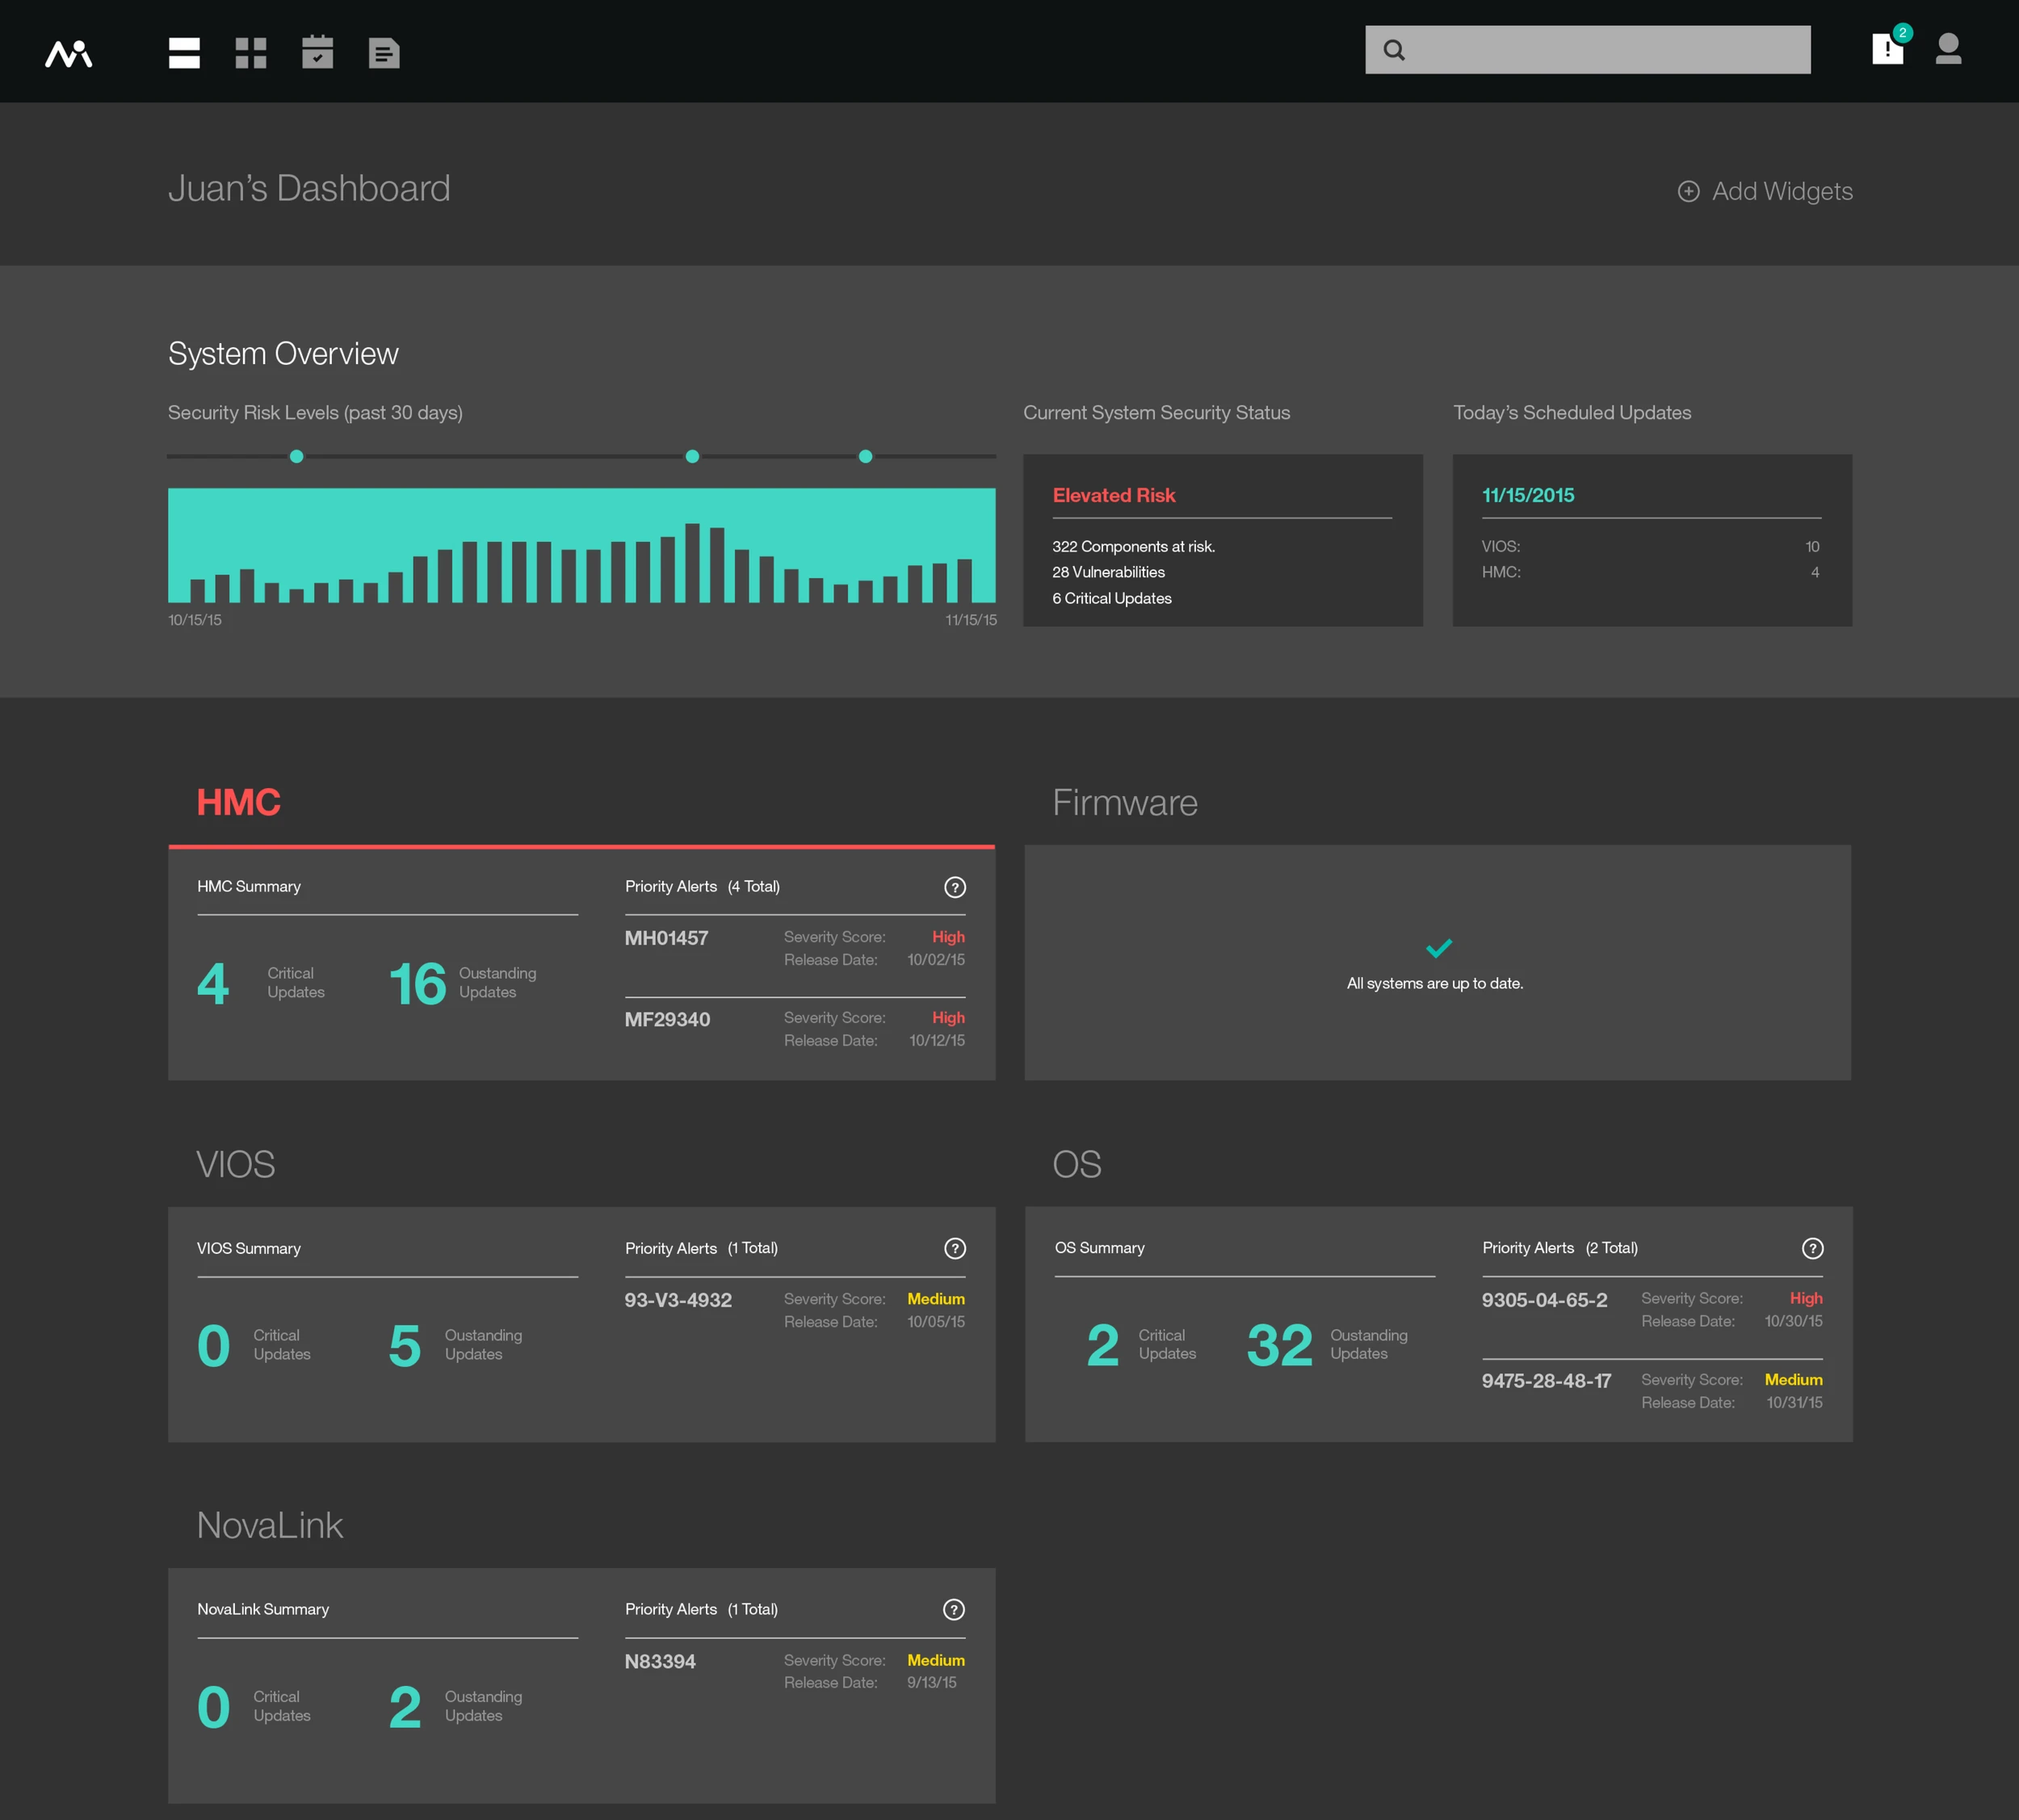Open the MF29340 priority alert

tap(668, 1019)
